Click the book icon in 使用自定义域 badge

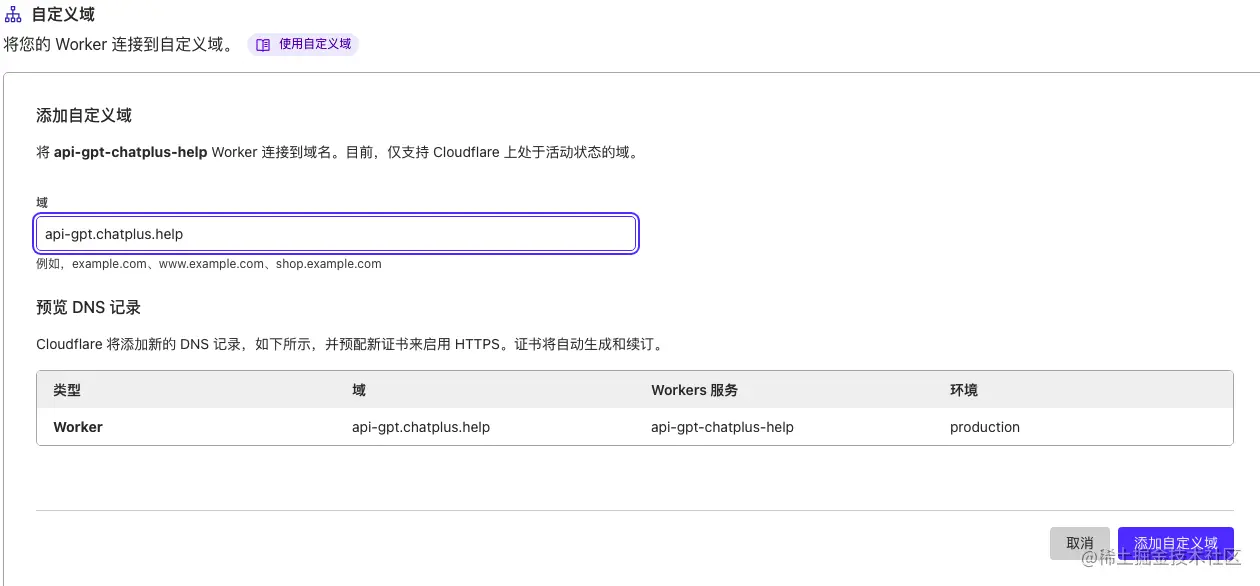263,45
